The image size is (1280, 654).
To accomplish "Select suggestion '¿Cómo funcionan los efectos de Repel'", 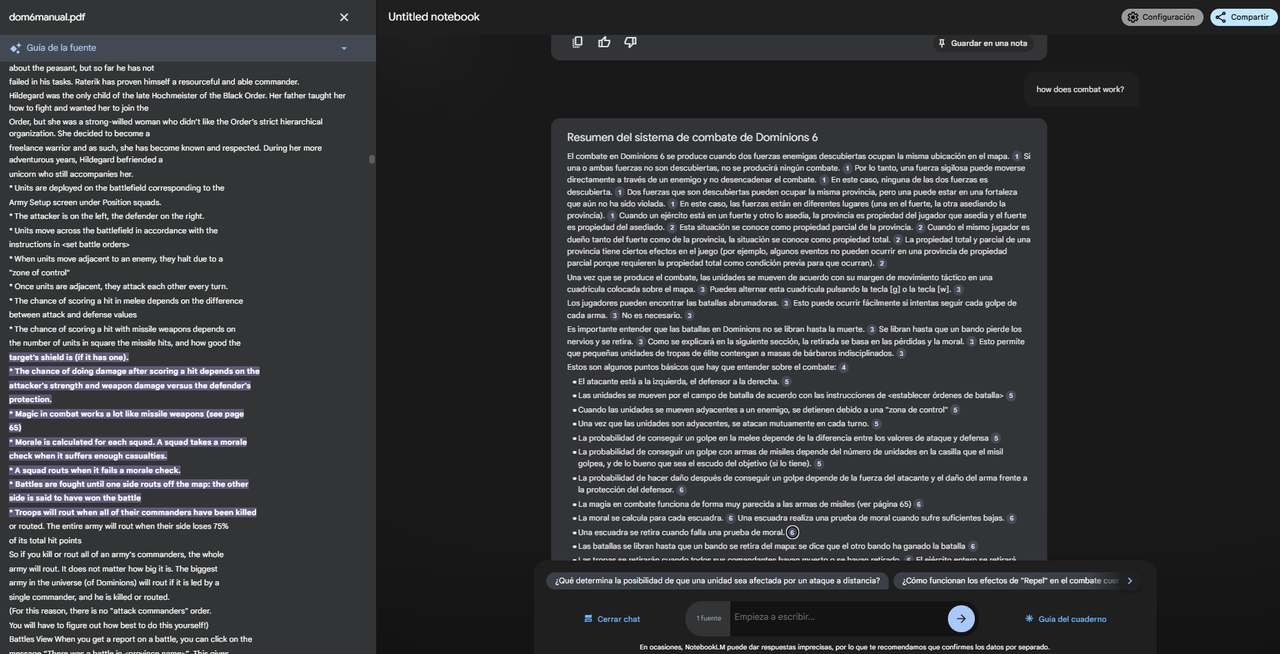I will 1006,580.
